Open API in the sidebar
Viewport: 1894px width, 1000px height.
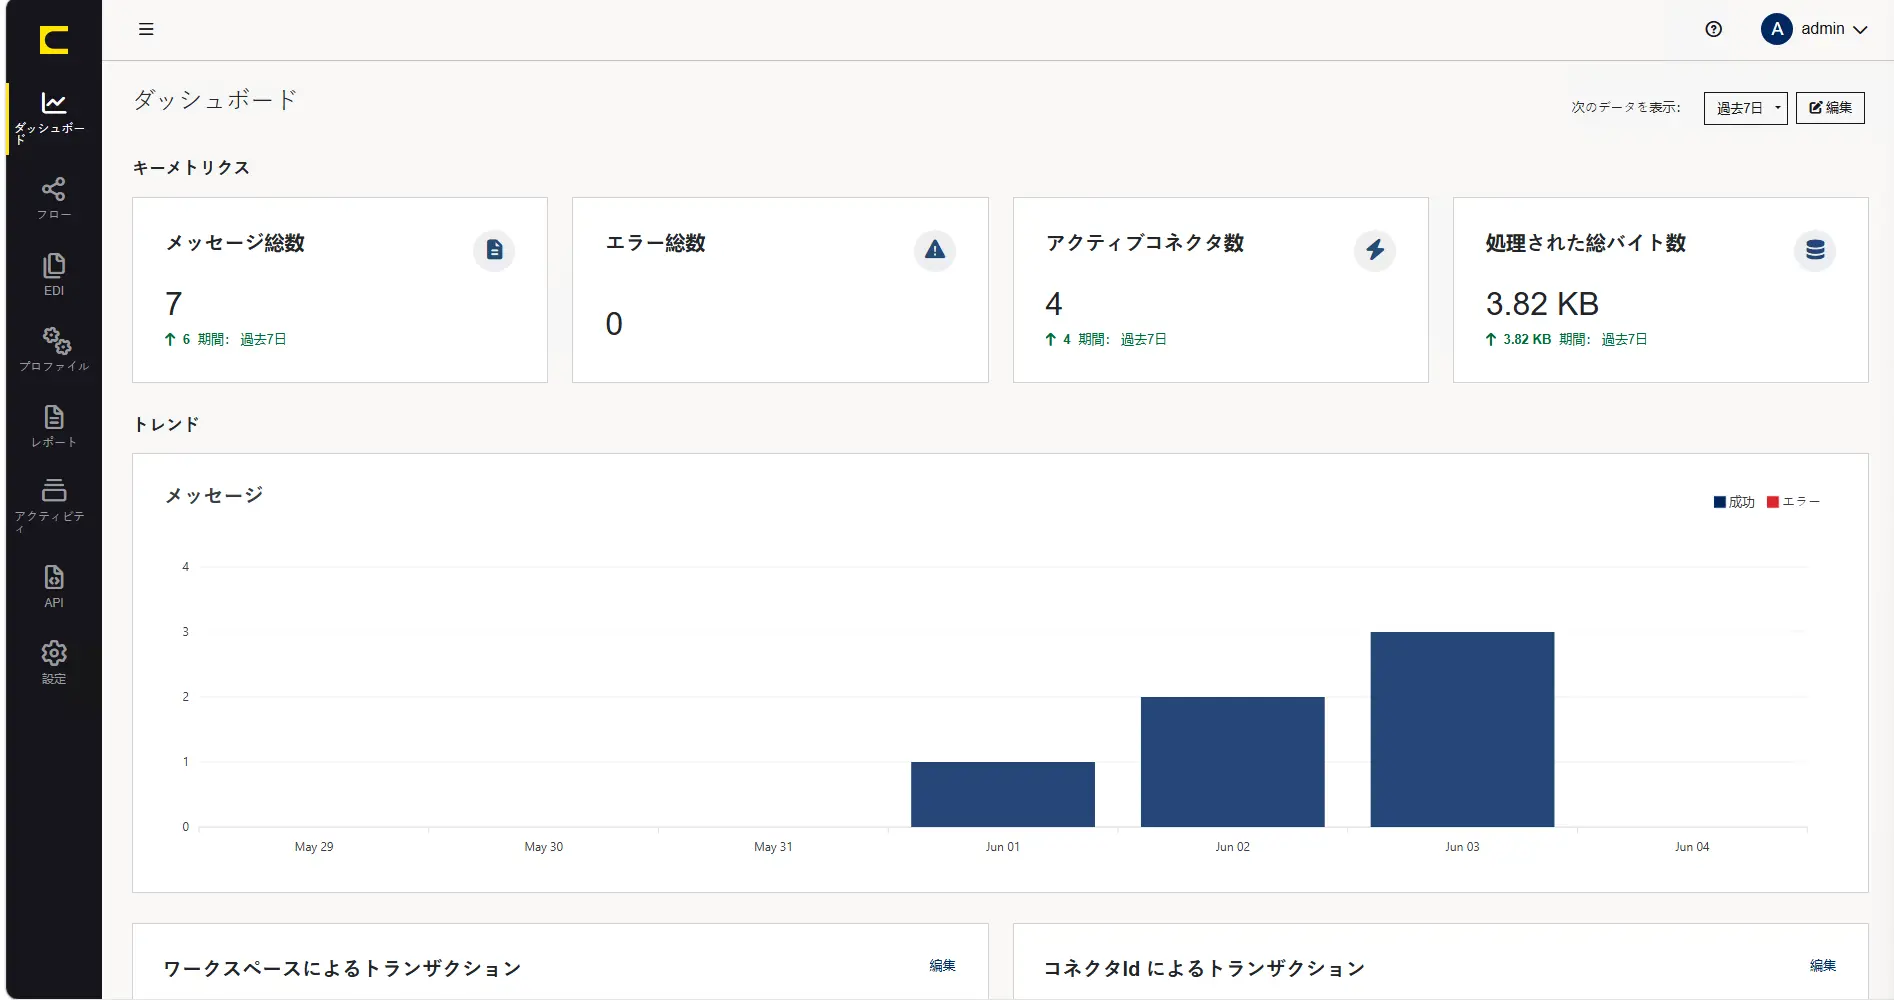[x=54, y=587]
